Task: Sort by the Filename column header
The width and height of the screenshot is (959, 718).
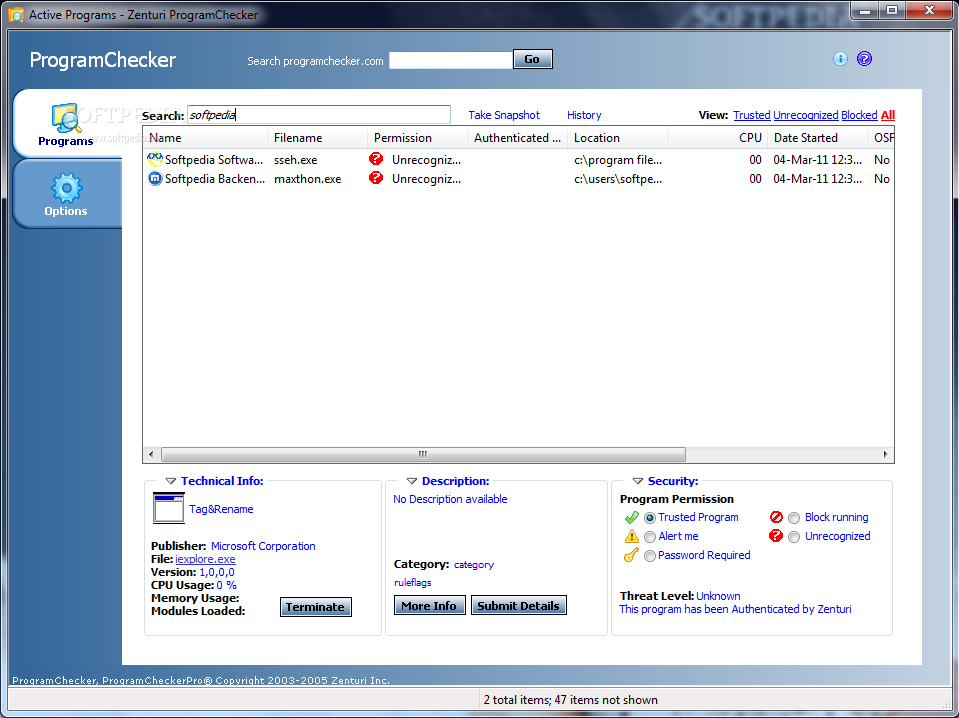Action: 317,138
